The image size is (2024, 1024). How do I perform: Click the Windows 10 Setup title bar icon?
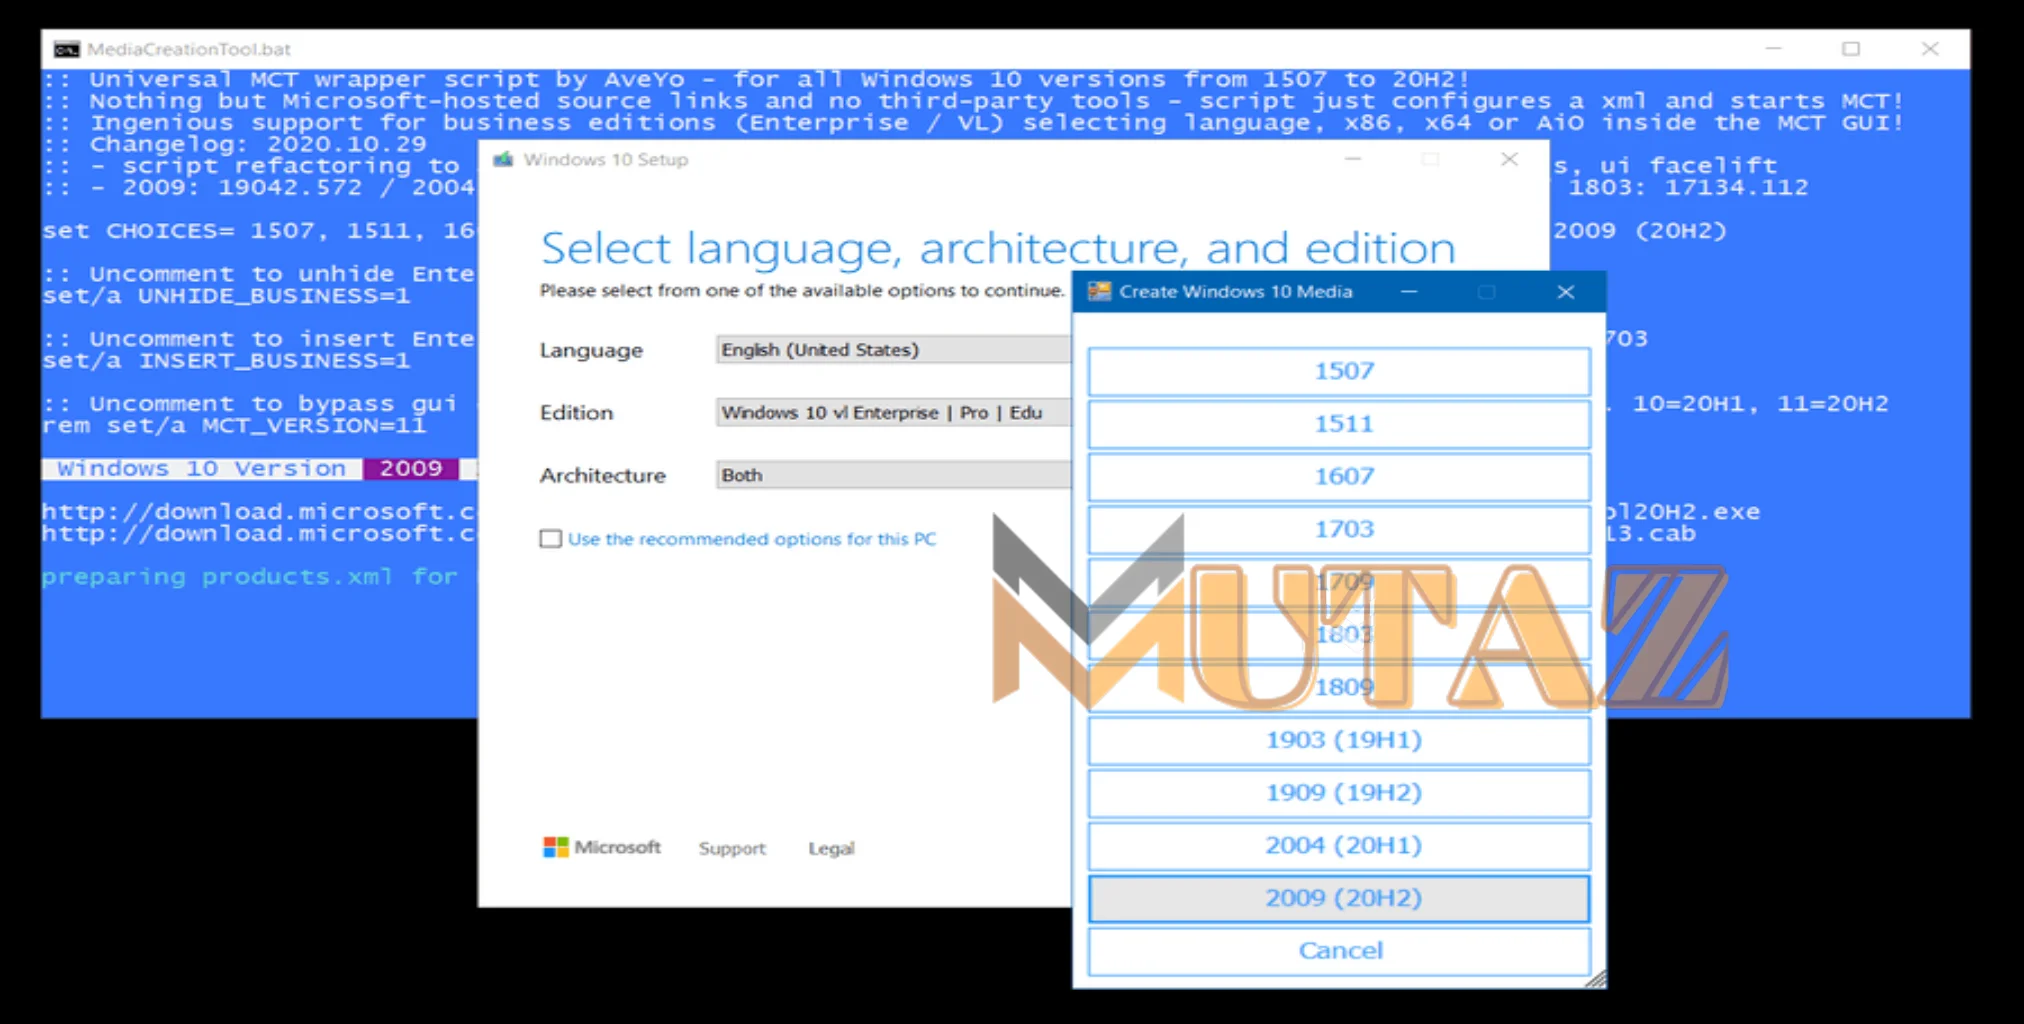coord(503,159)
